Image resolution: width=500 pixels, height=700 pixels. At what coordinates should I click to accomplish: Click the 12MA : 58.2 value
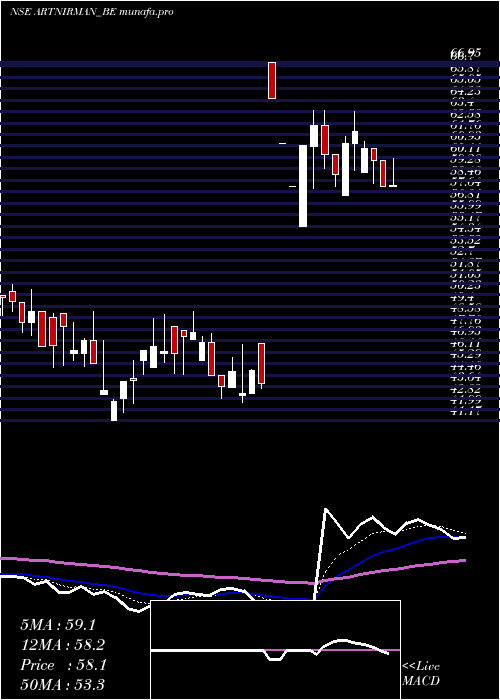click(63, 645)
